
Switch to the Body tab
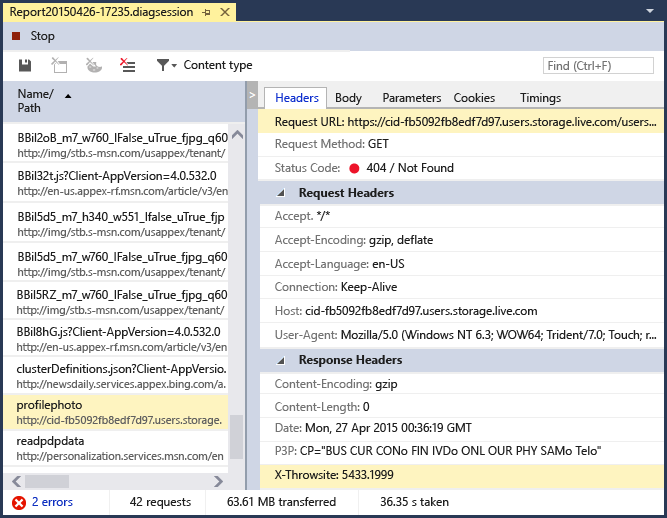coord(348,98)
